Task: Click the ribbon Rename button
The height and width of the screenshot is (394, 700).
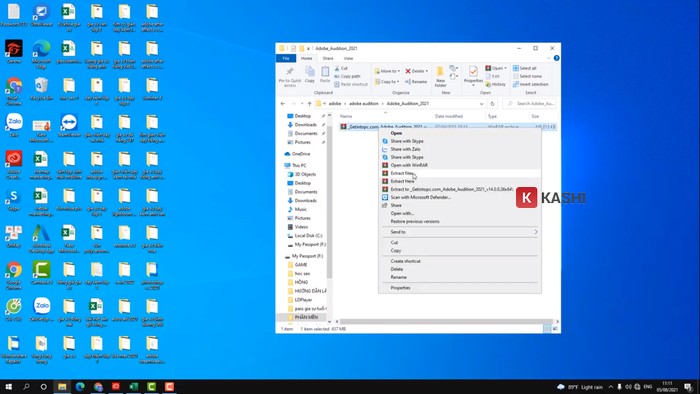Action: coord(416,82)
